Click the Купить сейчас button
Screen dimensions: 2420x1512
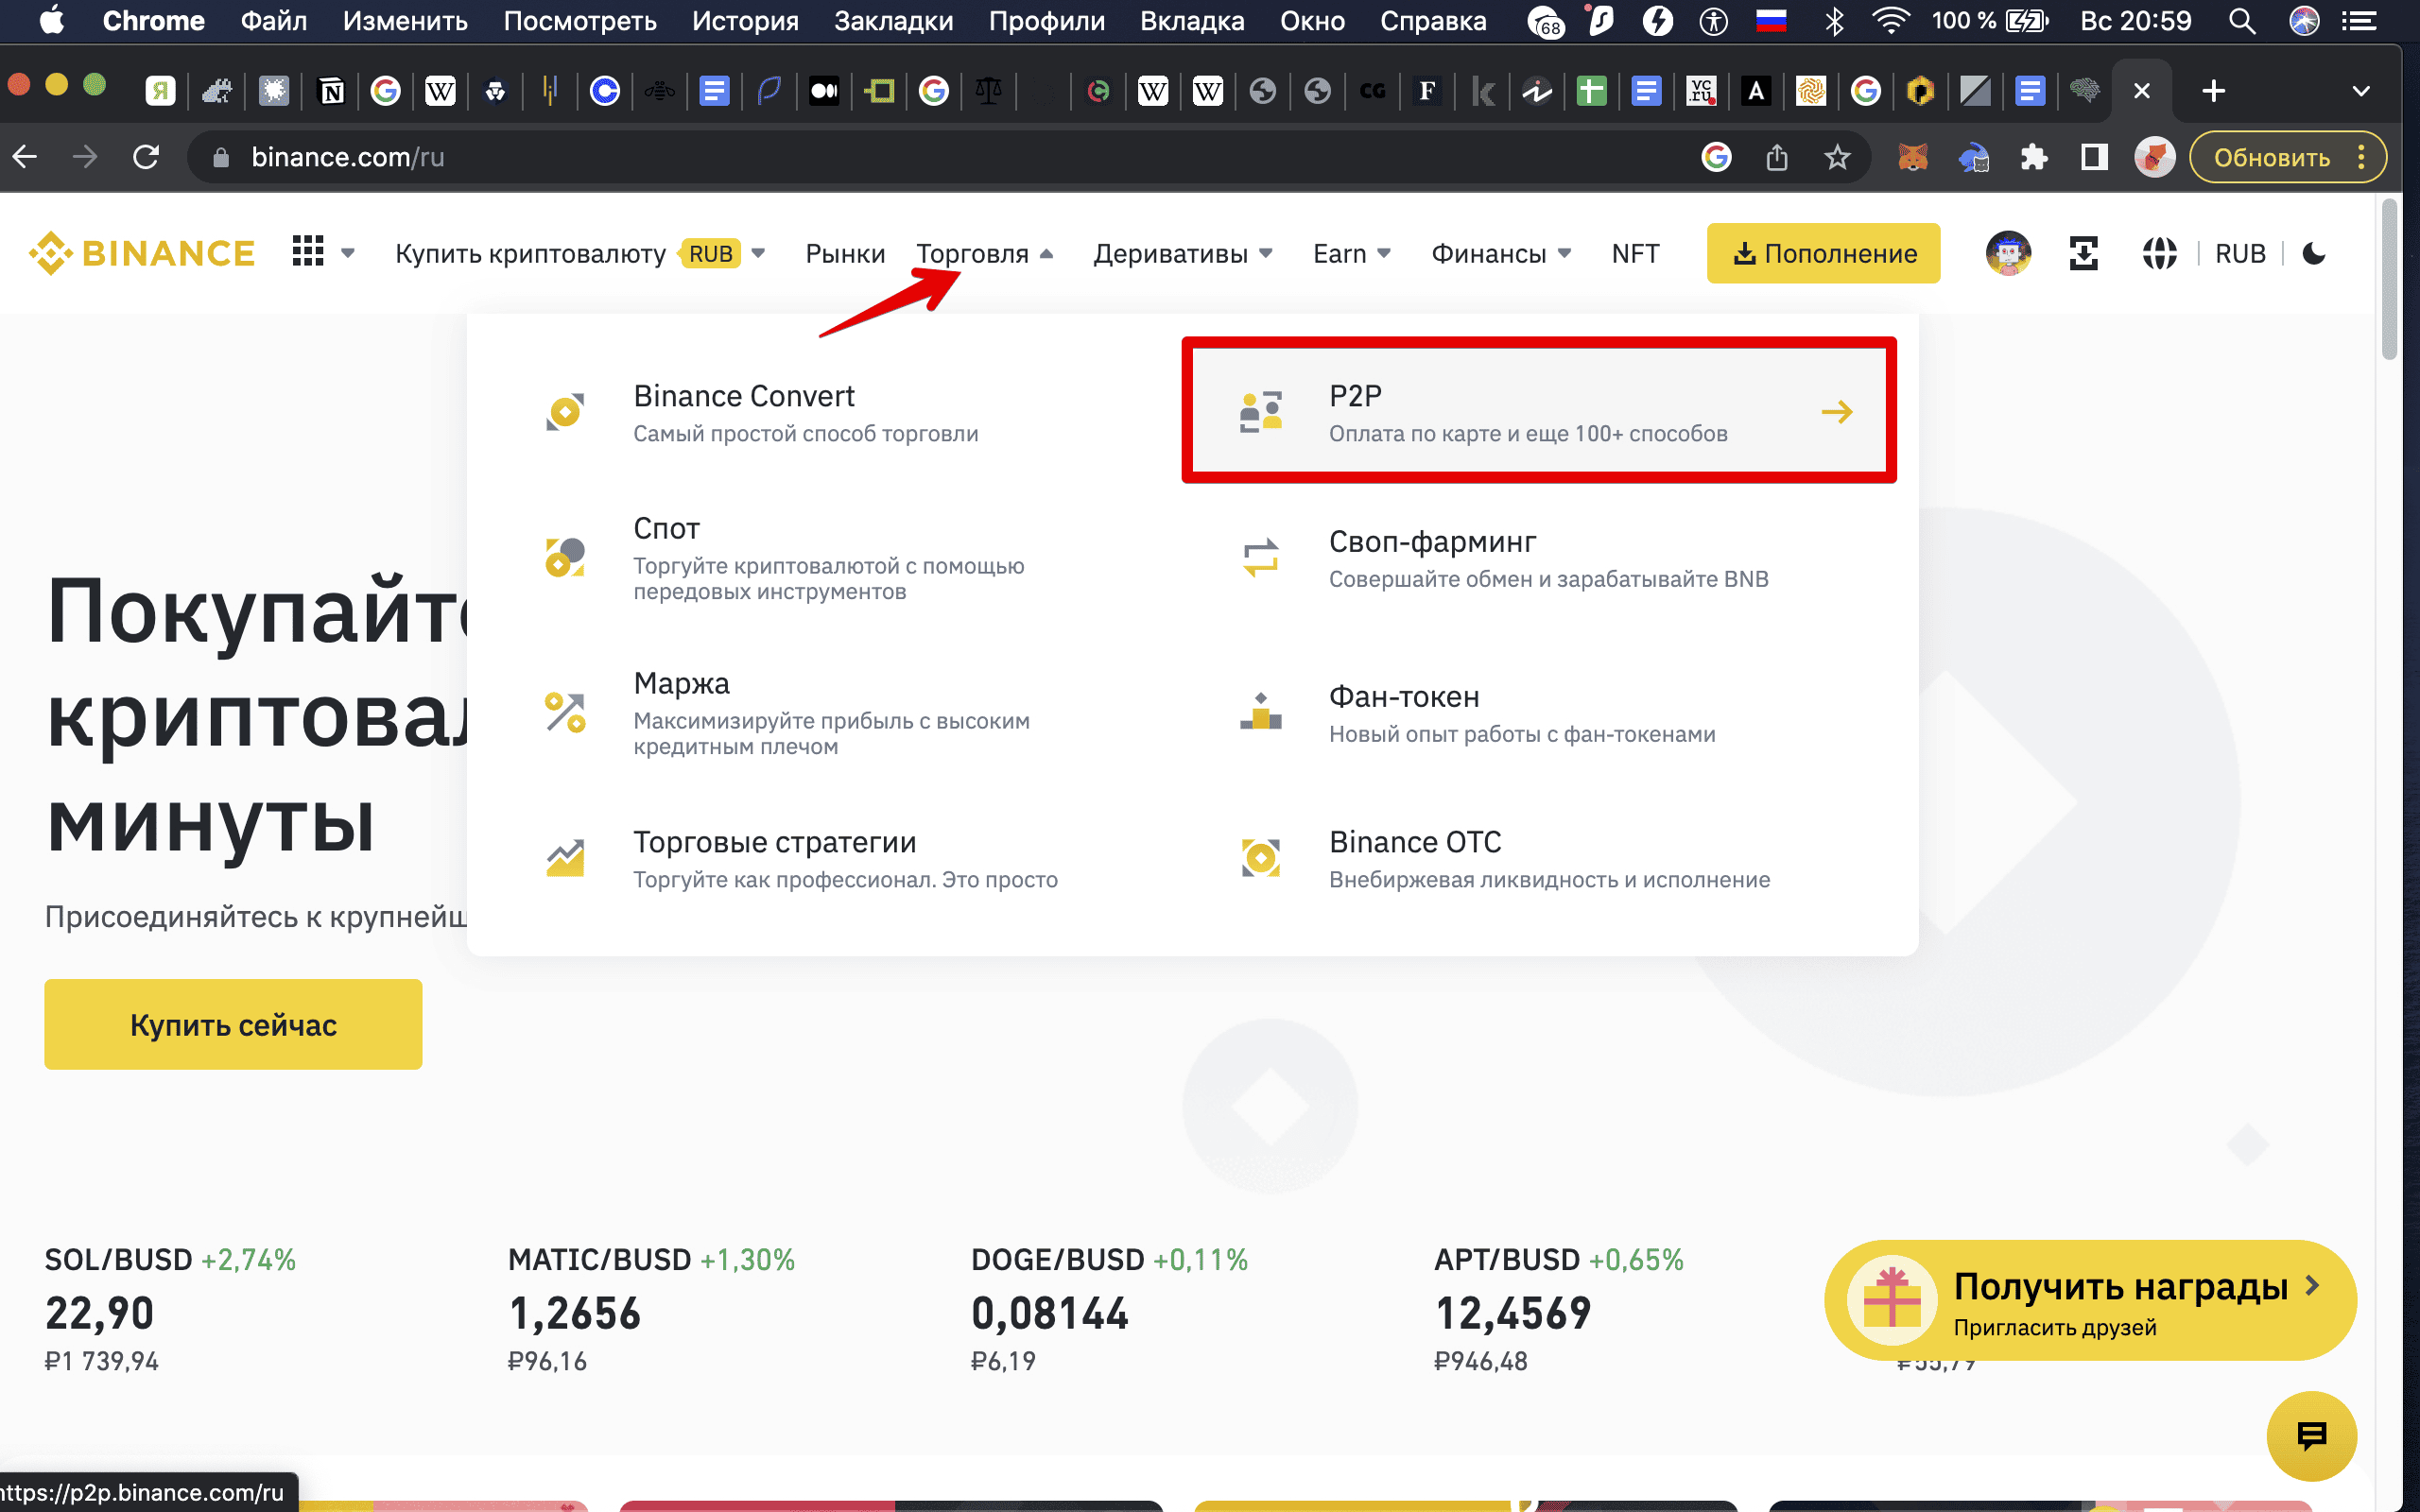point(233,1024)
